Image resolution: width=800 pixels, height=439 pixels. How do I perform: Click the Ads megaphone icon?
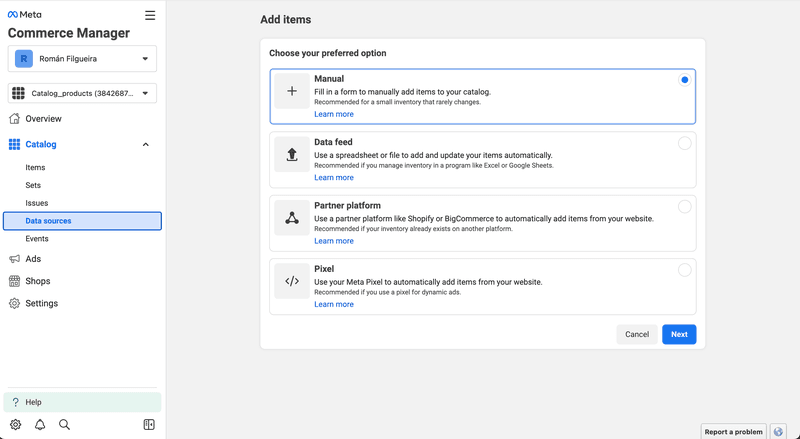[15, 259]
